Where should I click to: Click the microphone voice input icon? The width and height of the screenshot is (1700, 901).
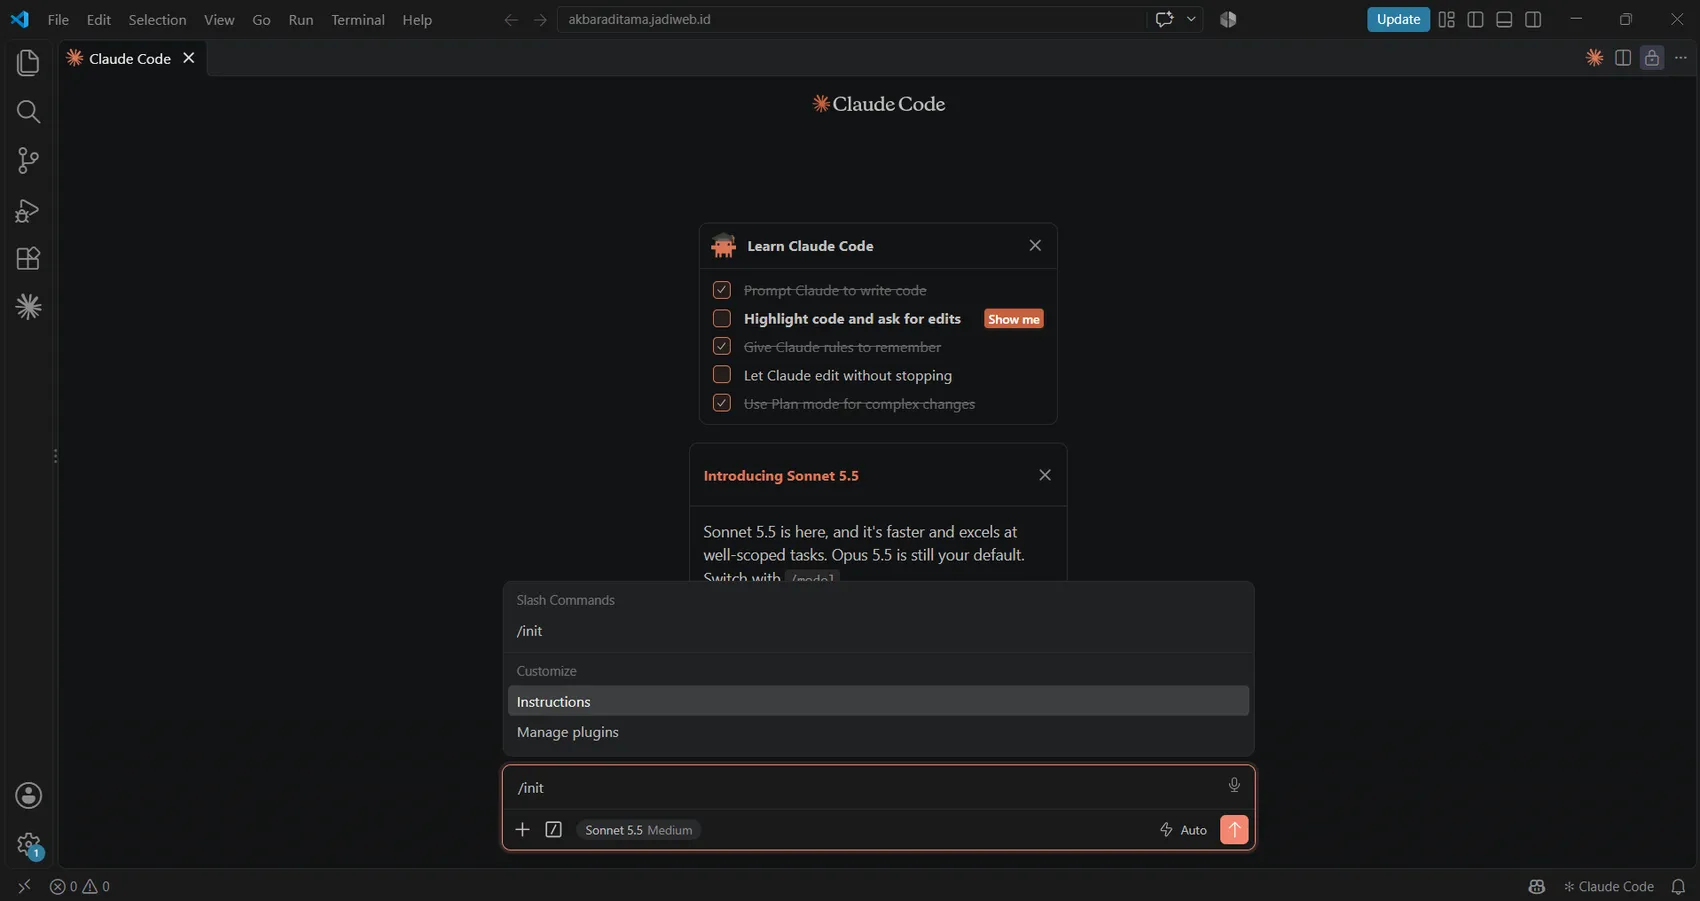[1234, 786]
